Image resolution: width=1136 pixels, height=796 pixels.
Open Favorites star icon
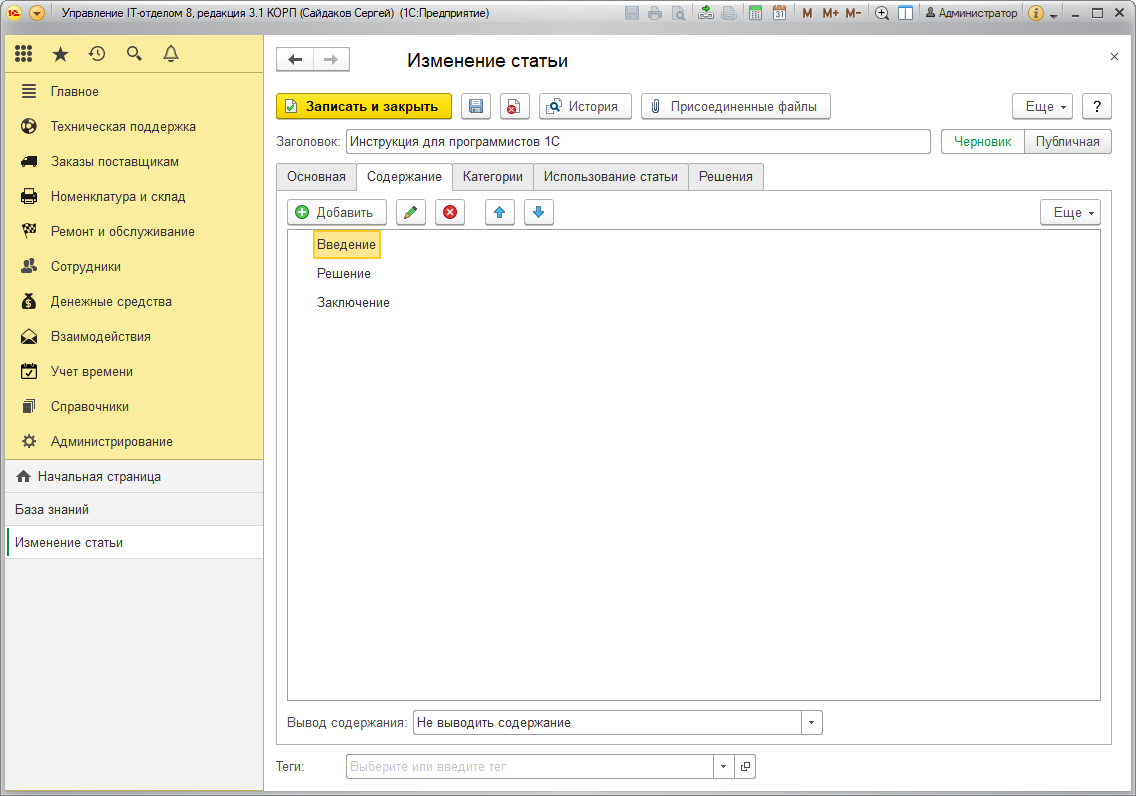click(60, 54)
